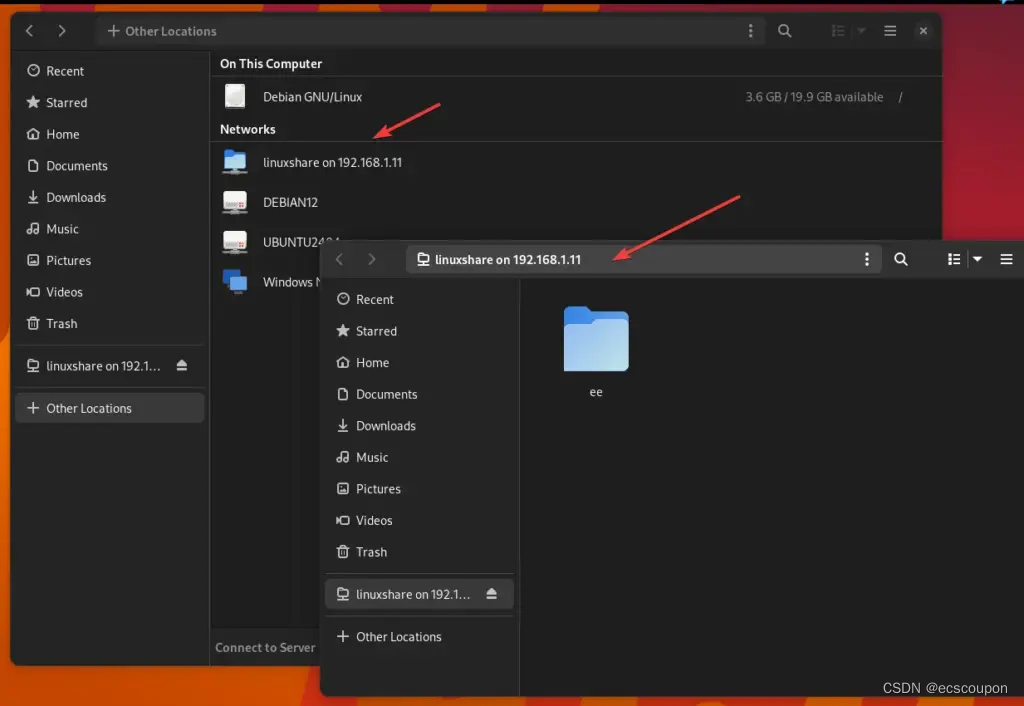Screen dimensions: 1024x706
Task: Open linuxshare on 192.168.1.11 network entry
Action: (332, 162)
